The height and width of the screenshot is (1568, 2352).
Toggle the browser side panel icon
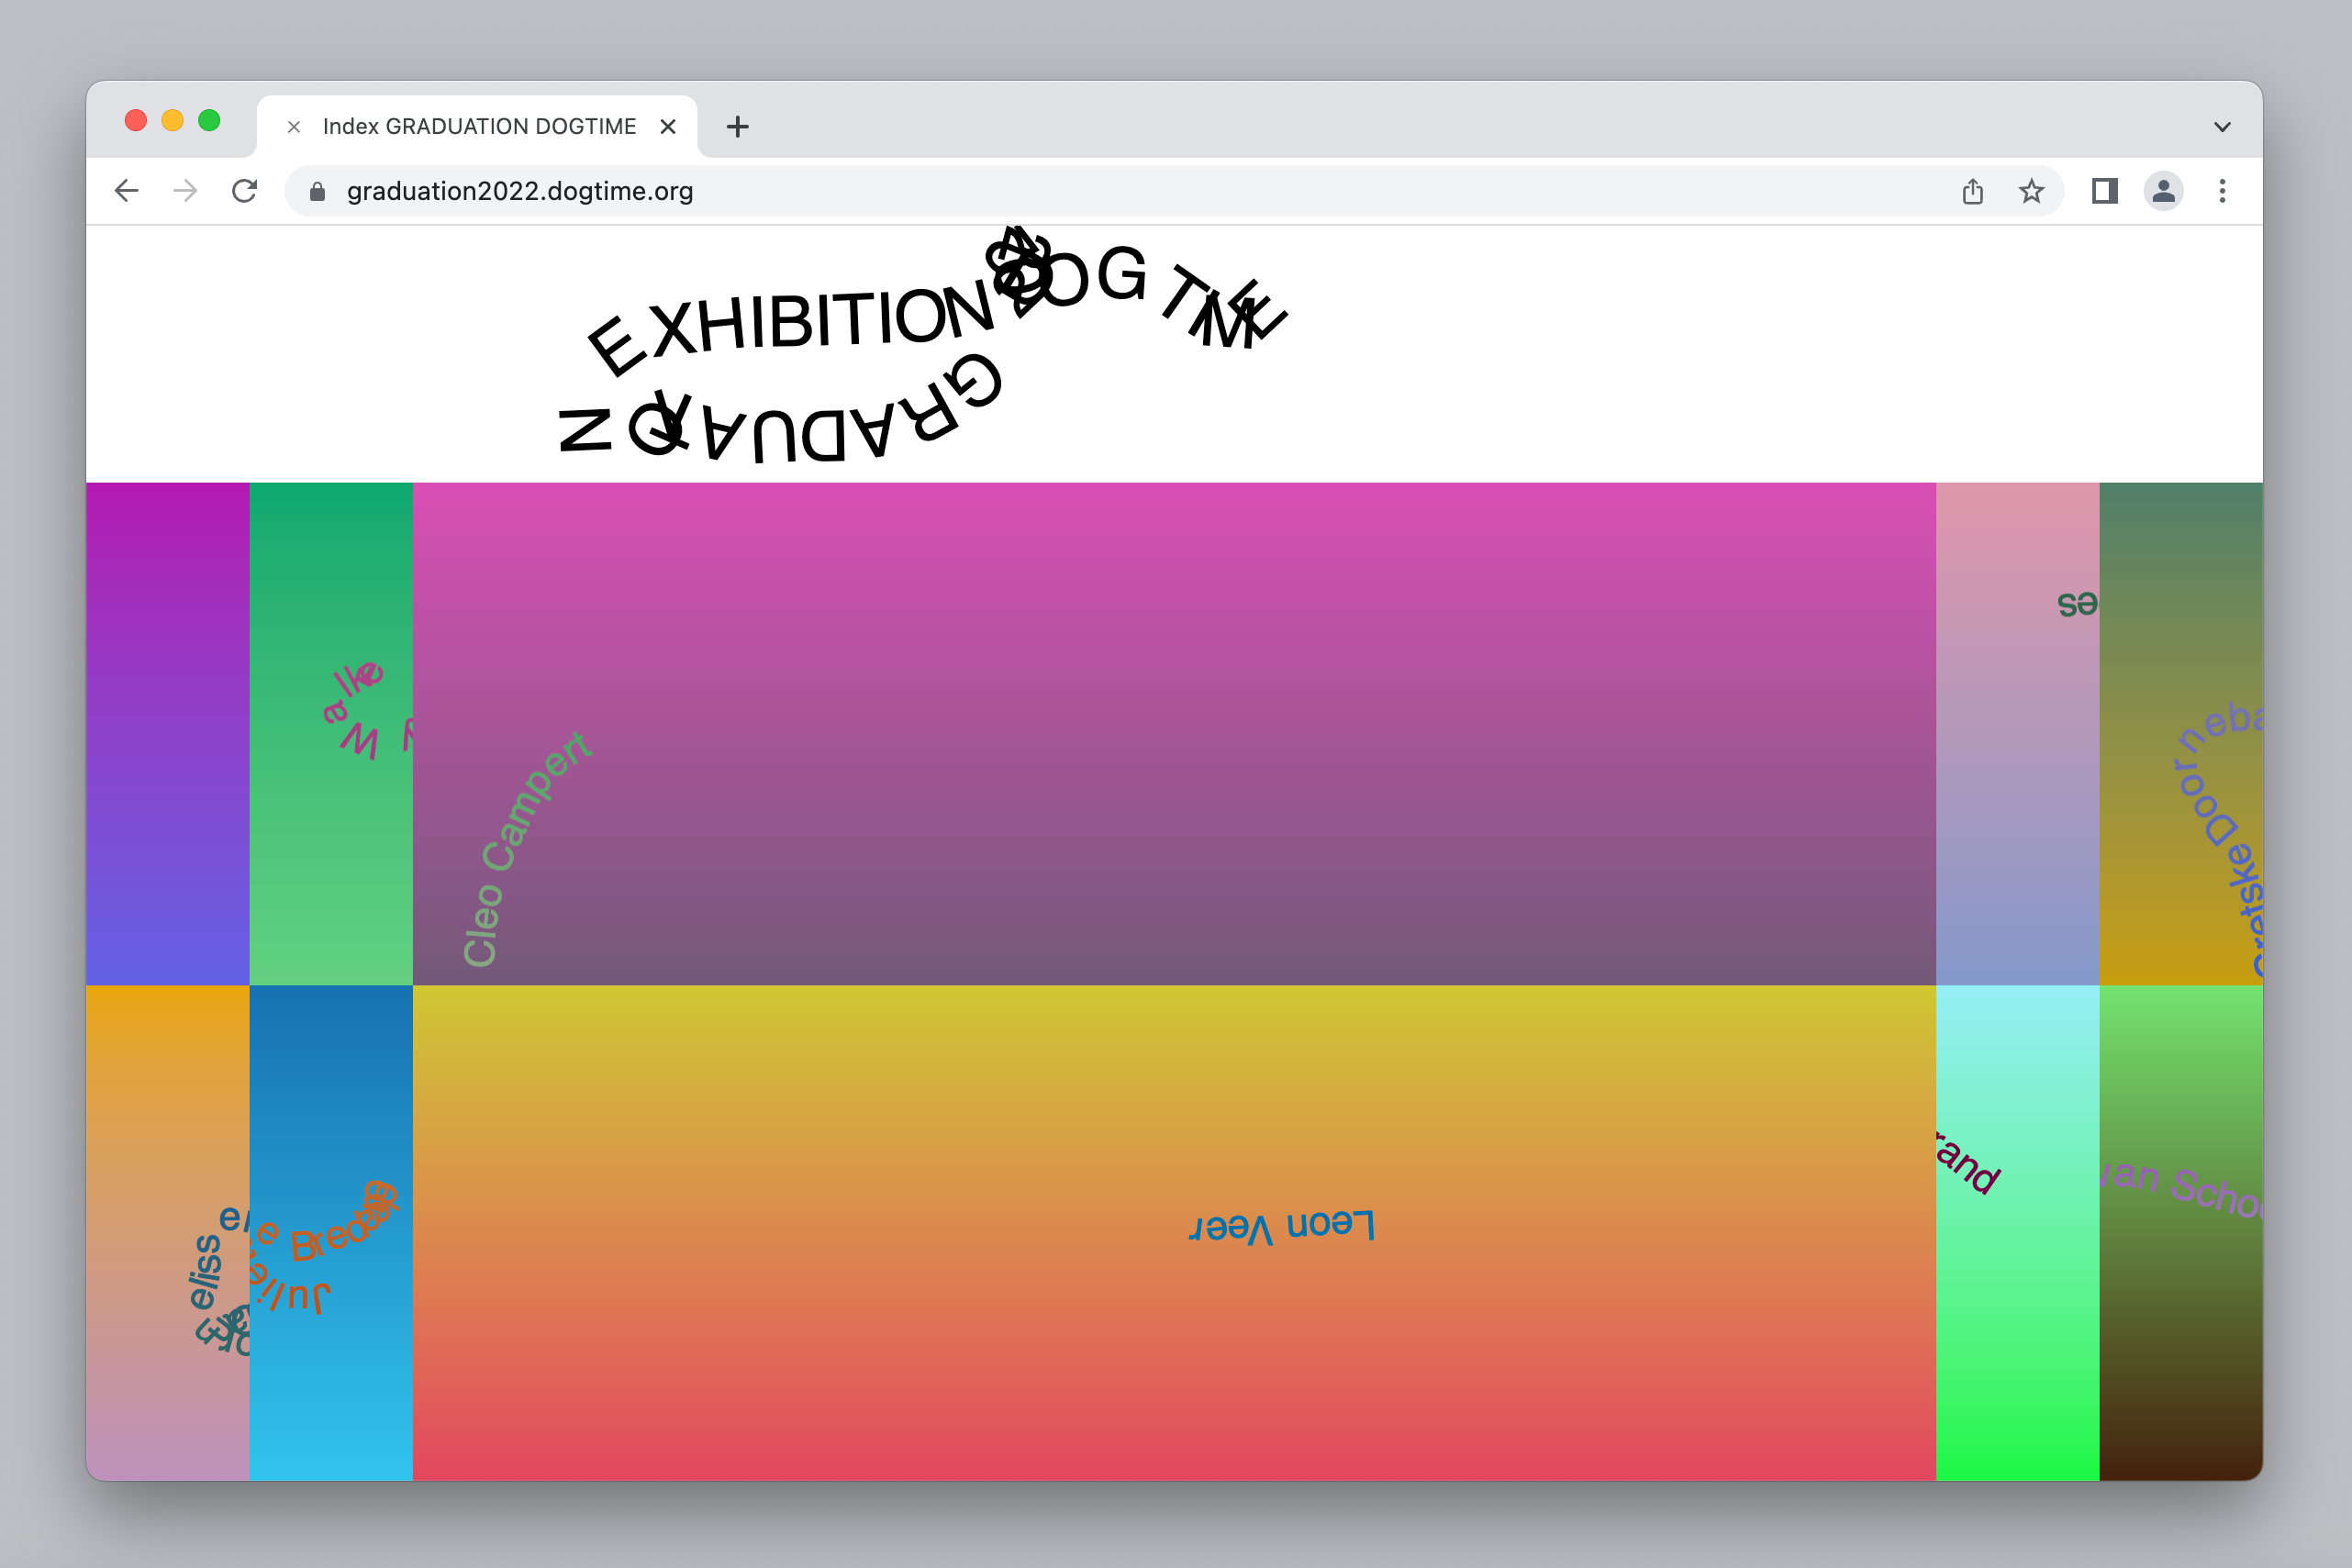2104,191
